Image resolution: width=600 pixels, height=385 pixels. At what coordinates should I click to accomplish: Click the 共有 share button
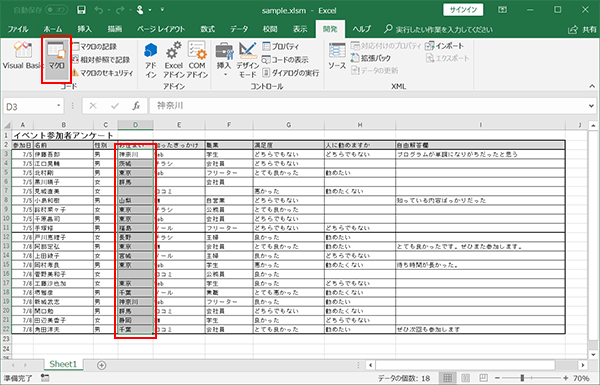point(582,29)
